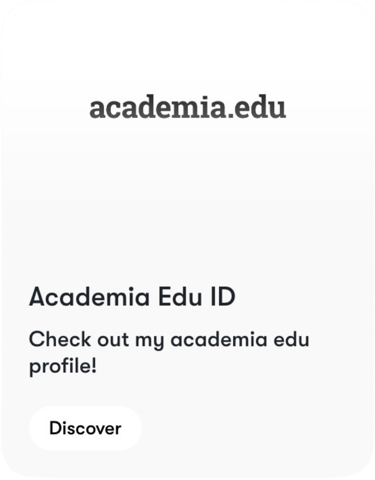
Task: Click the letter "D" of the Discover button
Action: click(x=54, y=428)
